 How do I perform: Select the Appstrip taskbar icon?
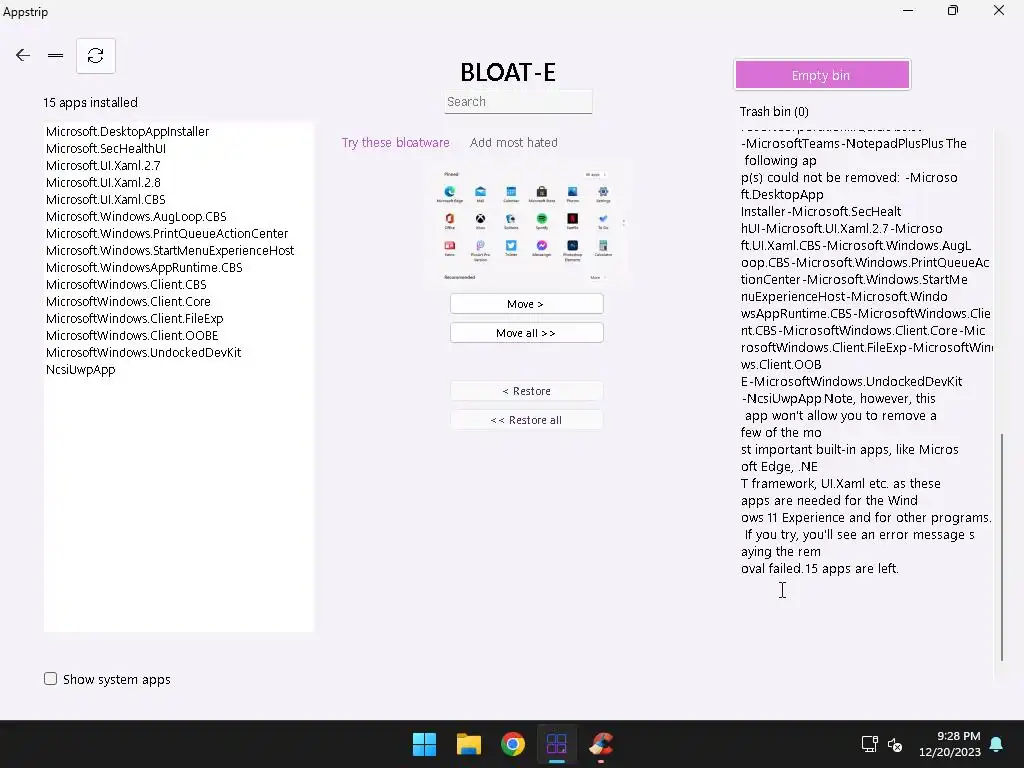pos(556,744)
